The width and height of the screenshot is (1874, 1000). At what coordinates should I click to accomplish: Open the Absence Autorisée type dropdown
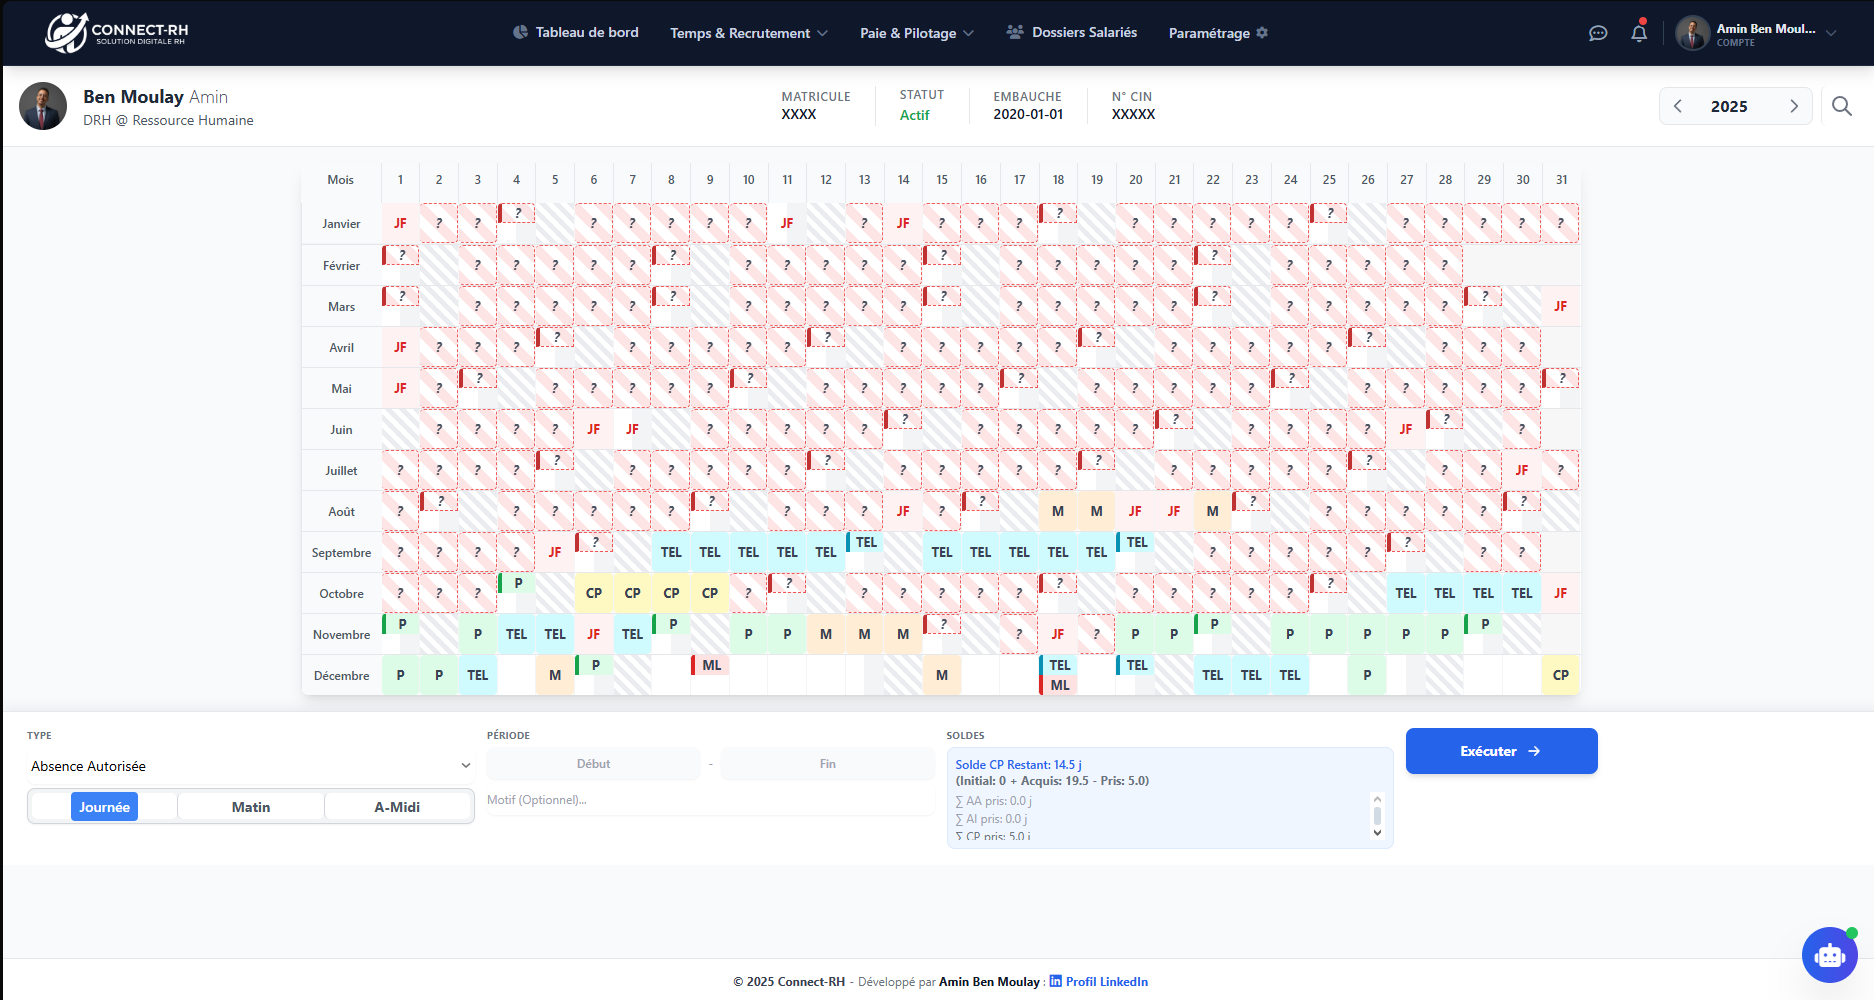click(x=249, y=765)
